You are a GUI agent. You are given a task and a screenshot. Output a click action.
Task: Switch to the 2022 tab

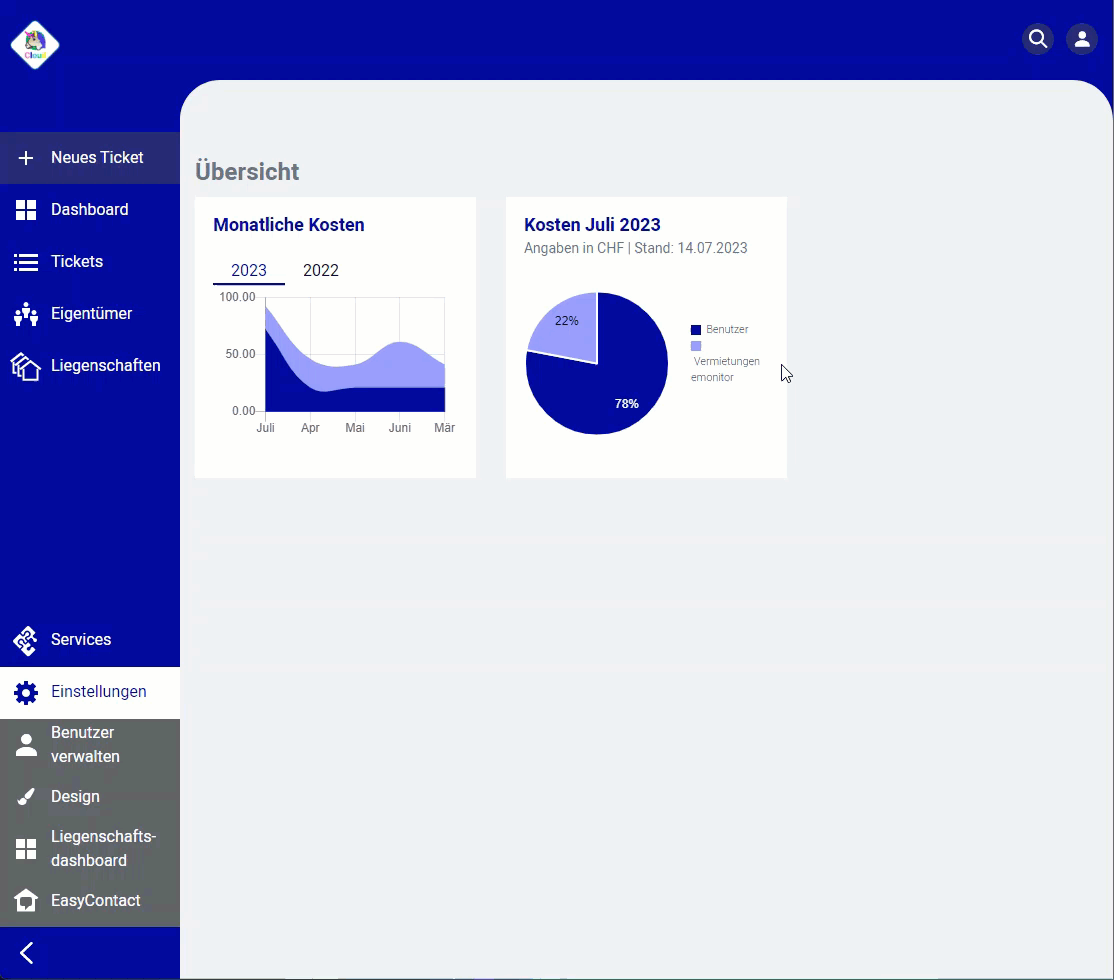click(321, 271)
